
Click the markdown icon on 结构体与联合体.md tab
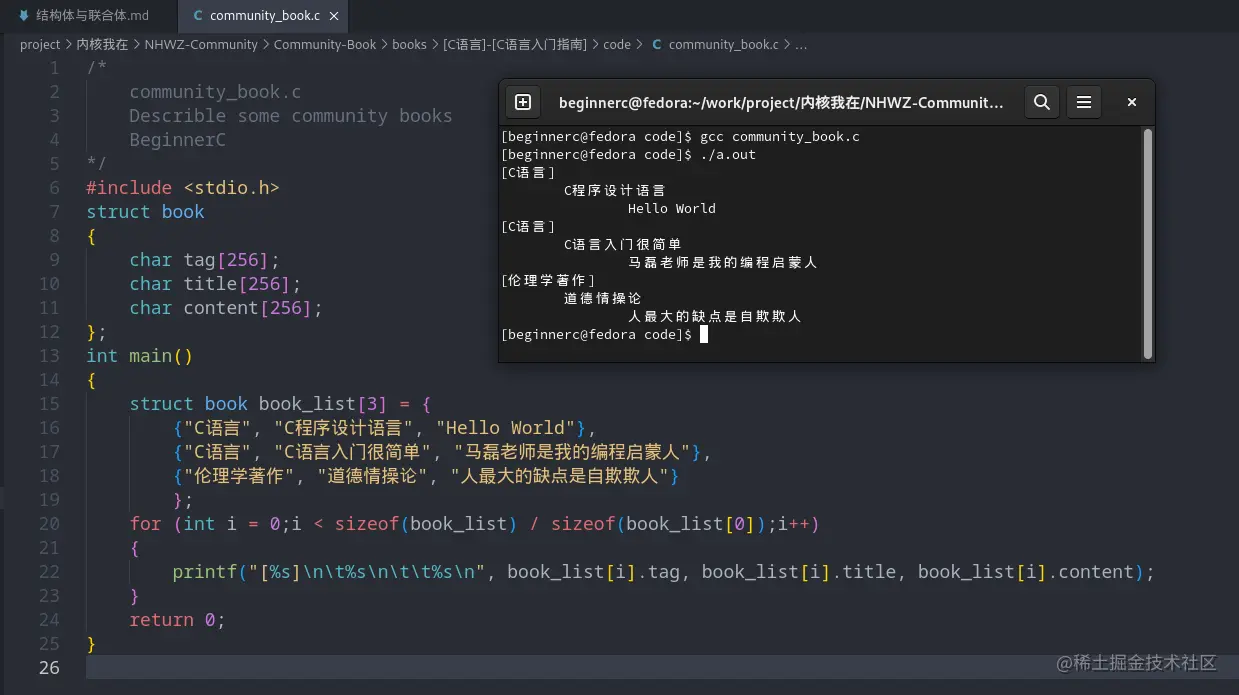(x=24, y=15)
